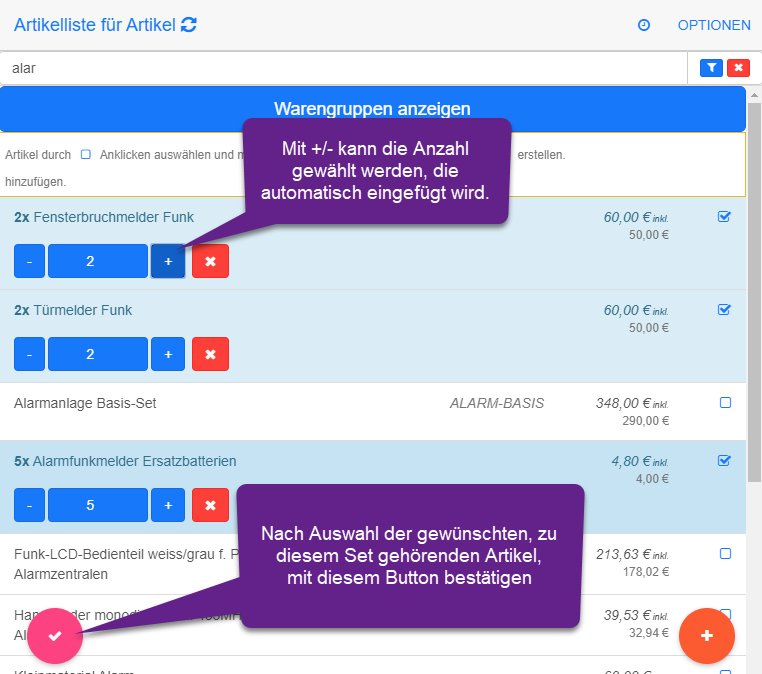
Task: Refresh the Artikelliste with the reload icon
Action: point(189,24)
